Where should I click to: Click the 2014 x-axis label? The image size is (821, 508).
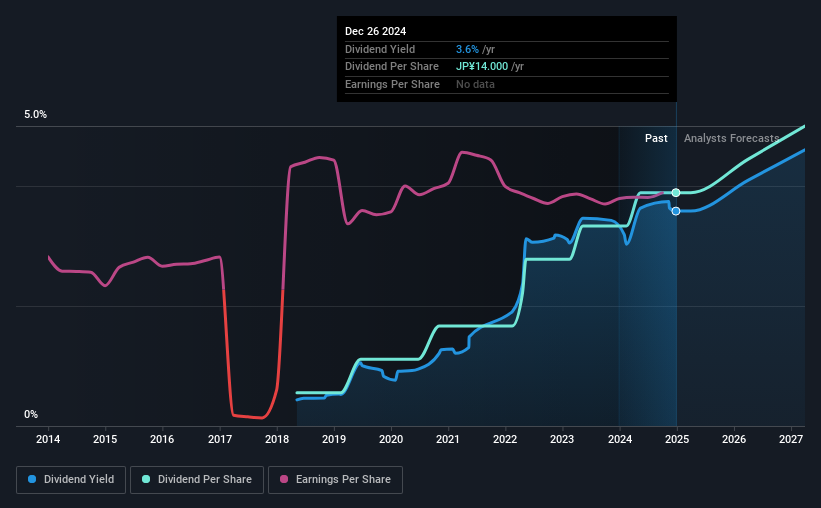point(48,439)
